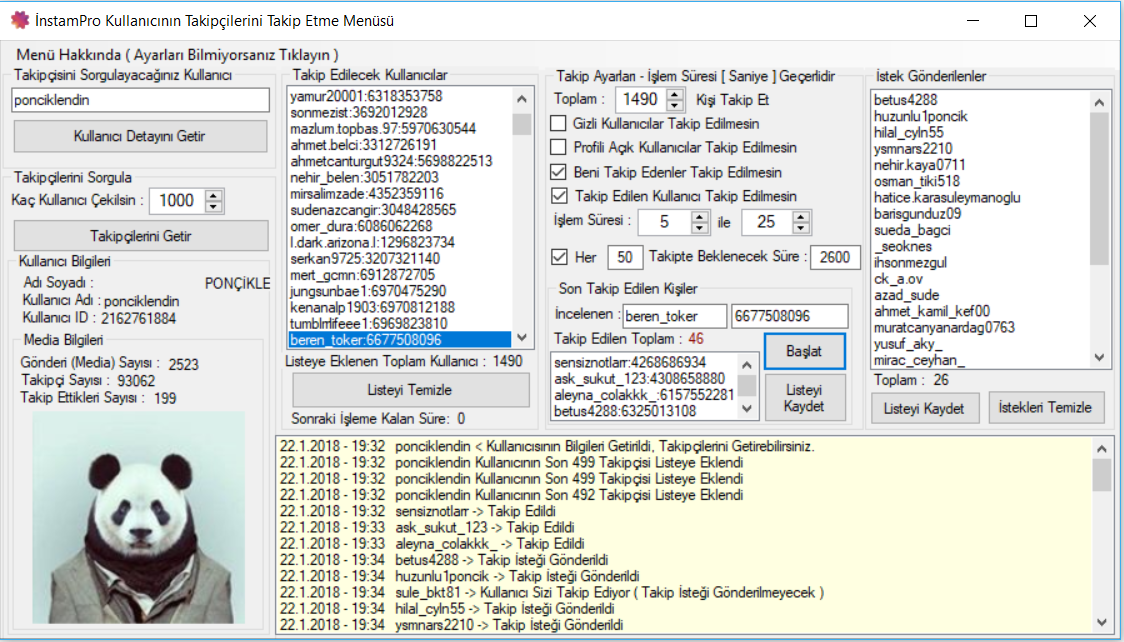Image resolution: width=1124 pixels, height=642 pixels.
Task: Click Takipte Beklenecek Süre 2600 field
Action: (835, 257)
